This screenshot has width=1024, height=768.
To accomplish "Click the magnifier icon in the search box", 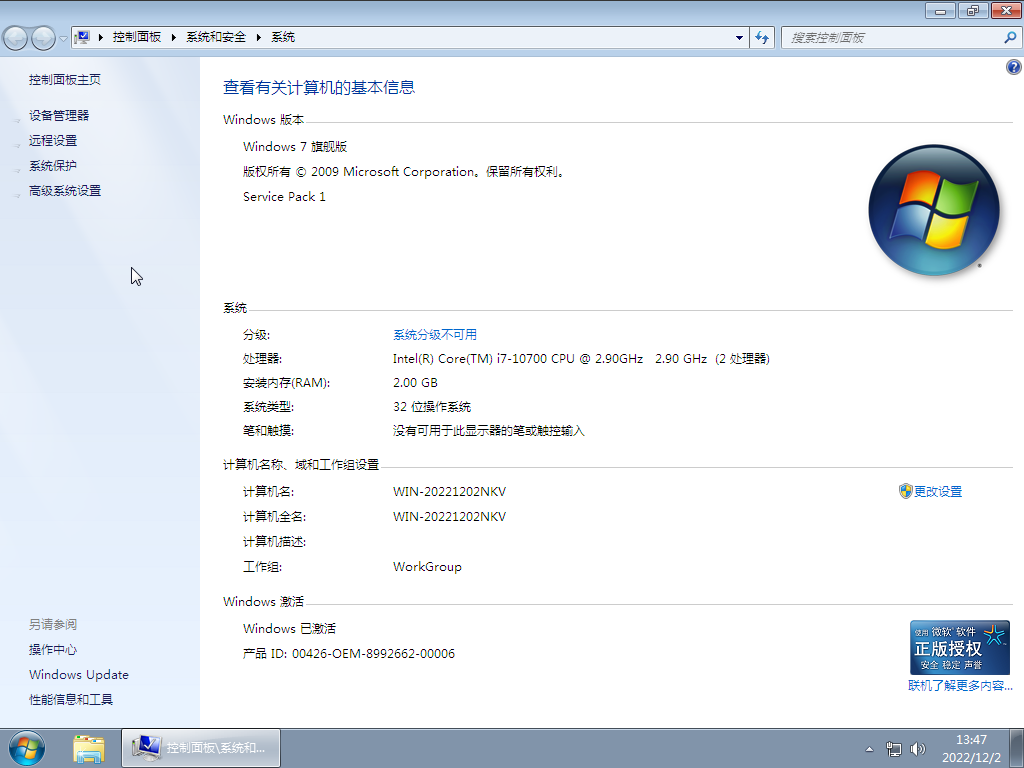I will coord(1008,37).
